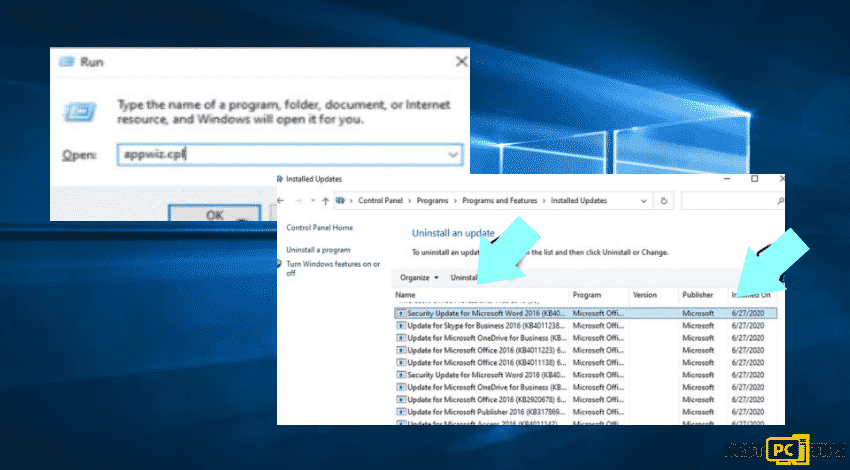850x470 pixels.
Task: Click 6/27/2020 in the Skype for Business row
Action: (748, 326)
